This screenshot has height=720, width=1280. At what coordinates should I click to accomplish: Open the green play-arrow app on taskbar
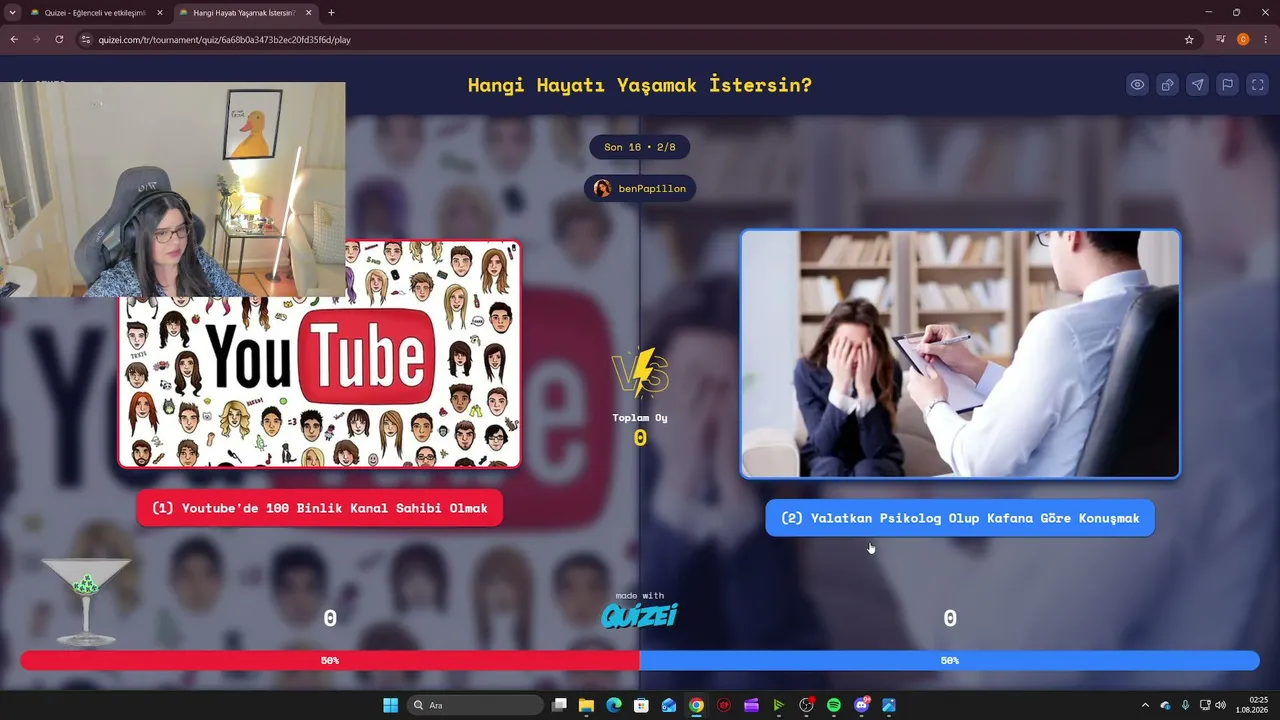pyautogui.click(x=778, y=705)
